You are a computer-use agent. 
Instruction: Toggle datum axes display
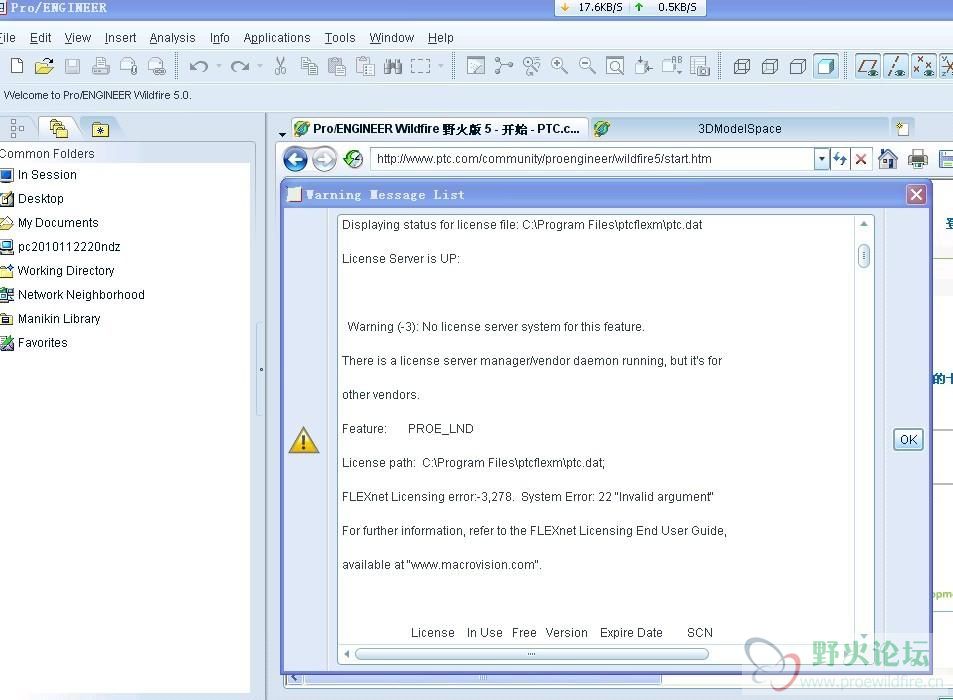click(x=896, y=66)
